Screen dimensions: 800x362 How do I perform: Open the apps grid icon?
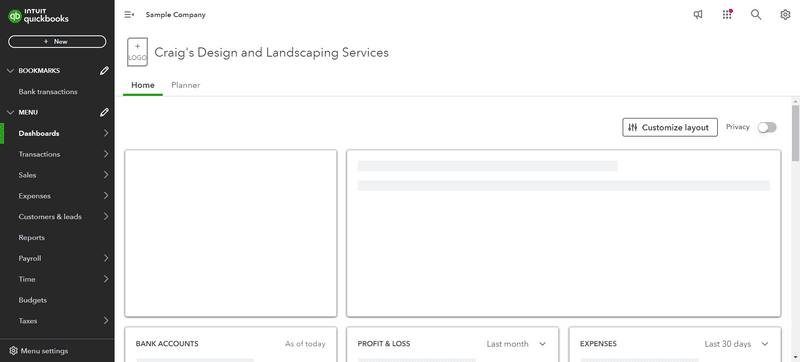(x=727, y=15)
